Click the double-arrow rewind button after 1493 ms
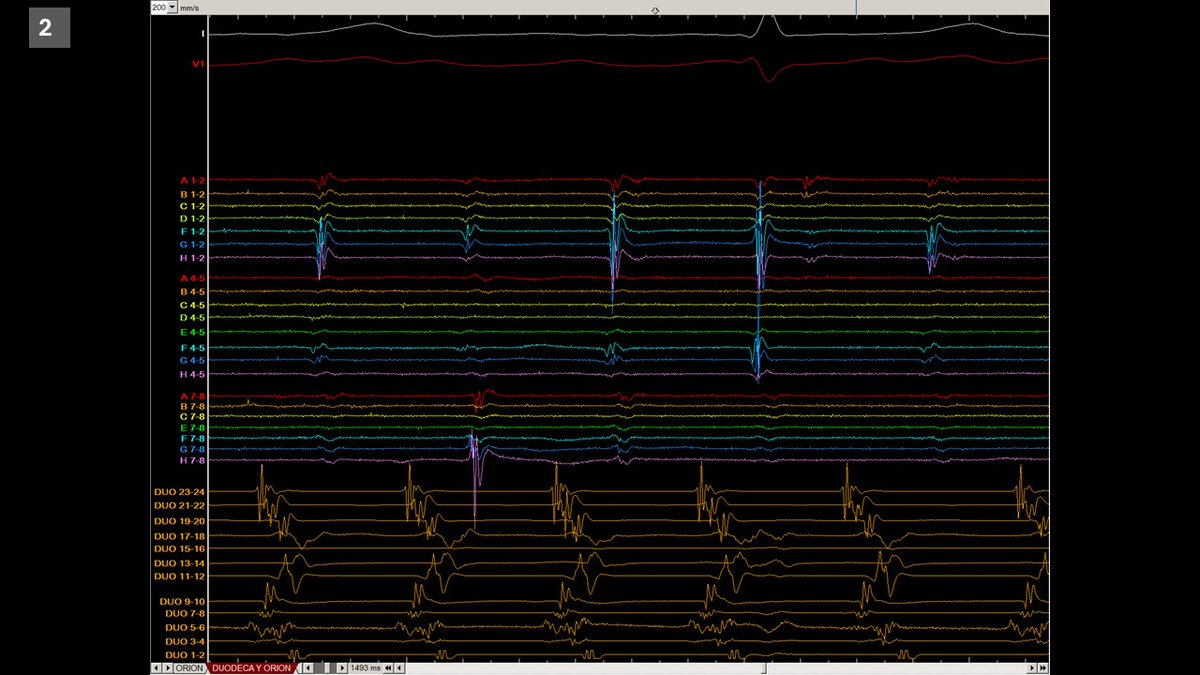This screenshot has width=1200, height=675. [388, 668]
